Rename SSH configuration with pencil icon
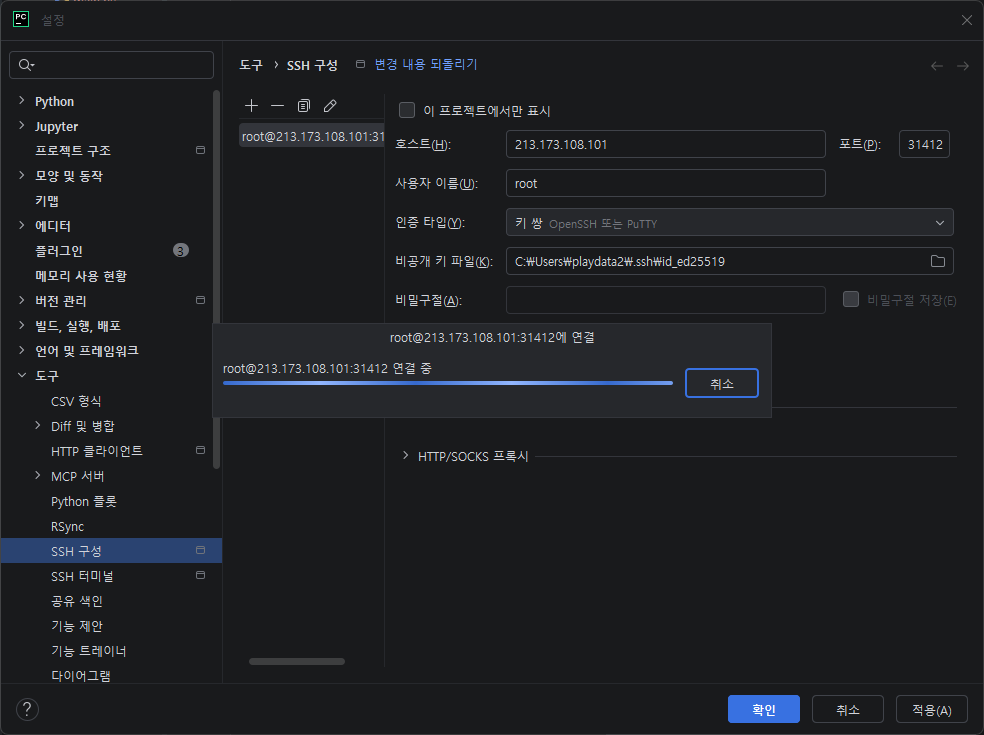 click(330, 105)
